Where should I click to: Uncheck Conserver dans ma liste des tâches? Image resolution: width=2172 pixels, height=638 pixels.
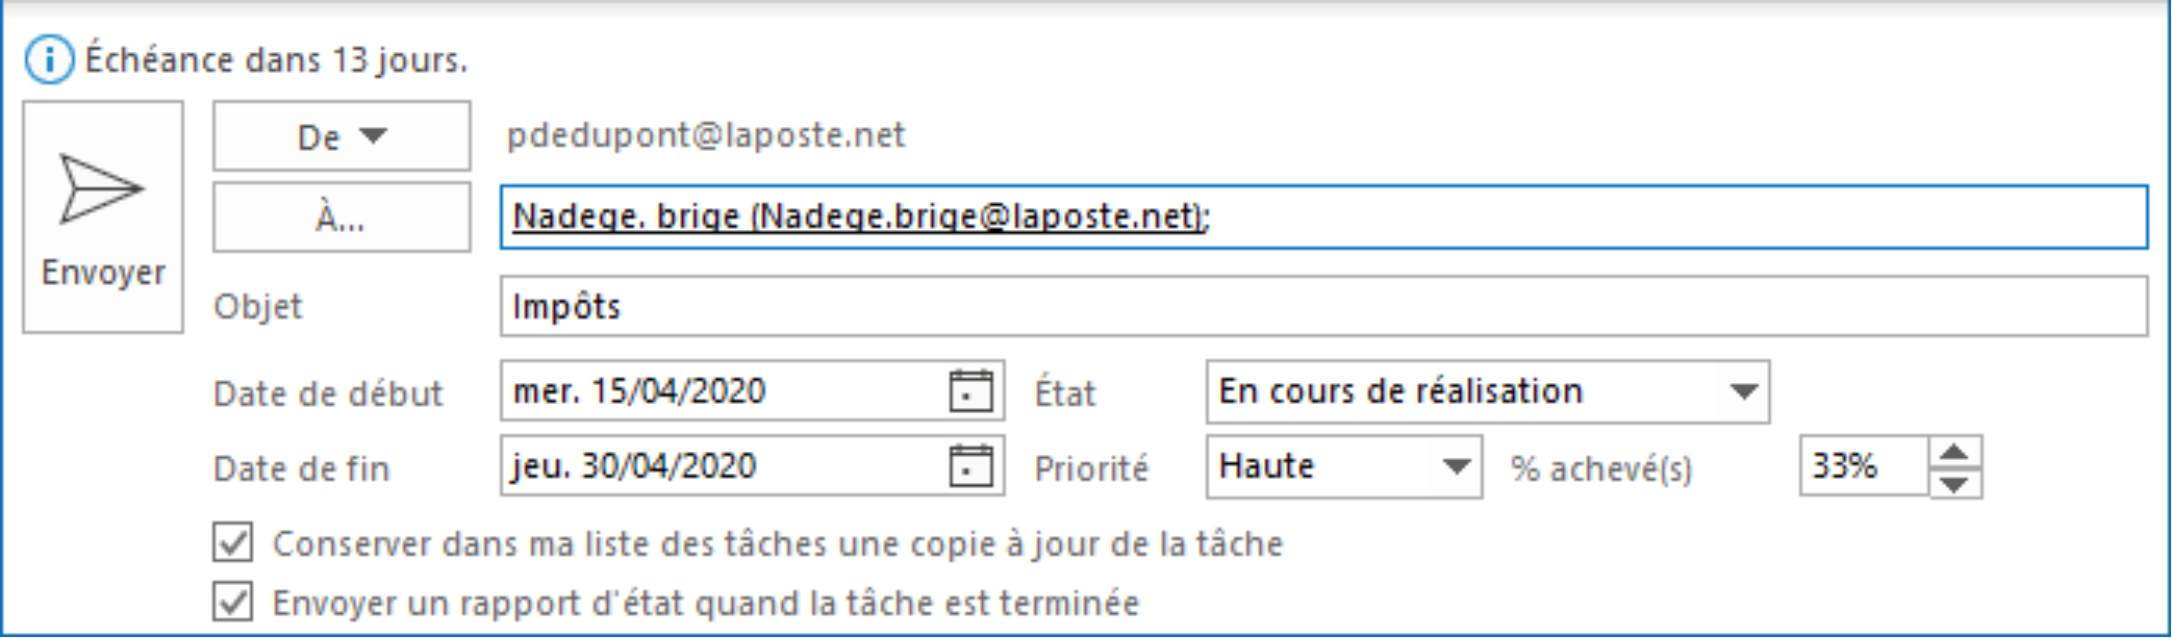click(x=232, y=543)
